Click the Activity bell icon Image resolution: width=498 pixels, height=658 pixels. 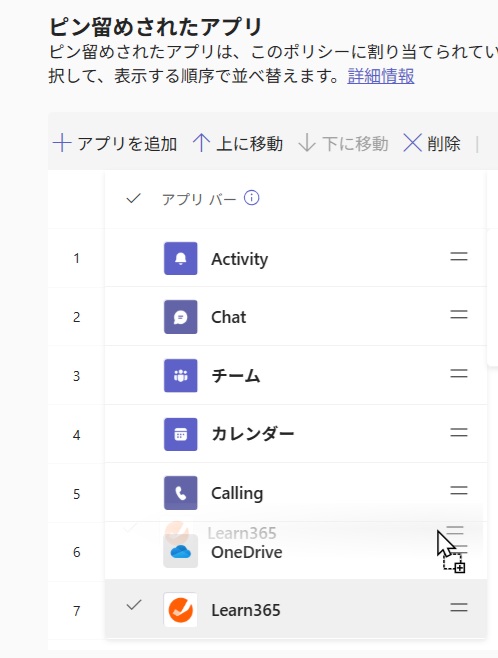(180, 258)
